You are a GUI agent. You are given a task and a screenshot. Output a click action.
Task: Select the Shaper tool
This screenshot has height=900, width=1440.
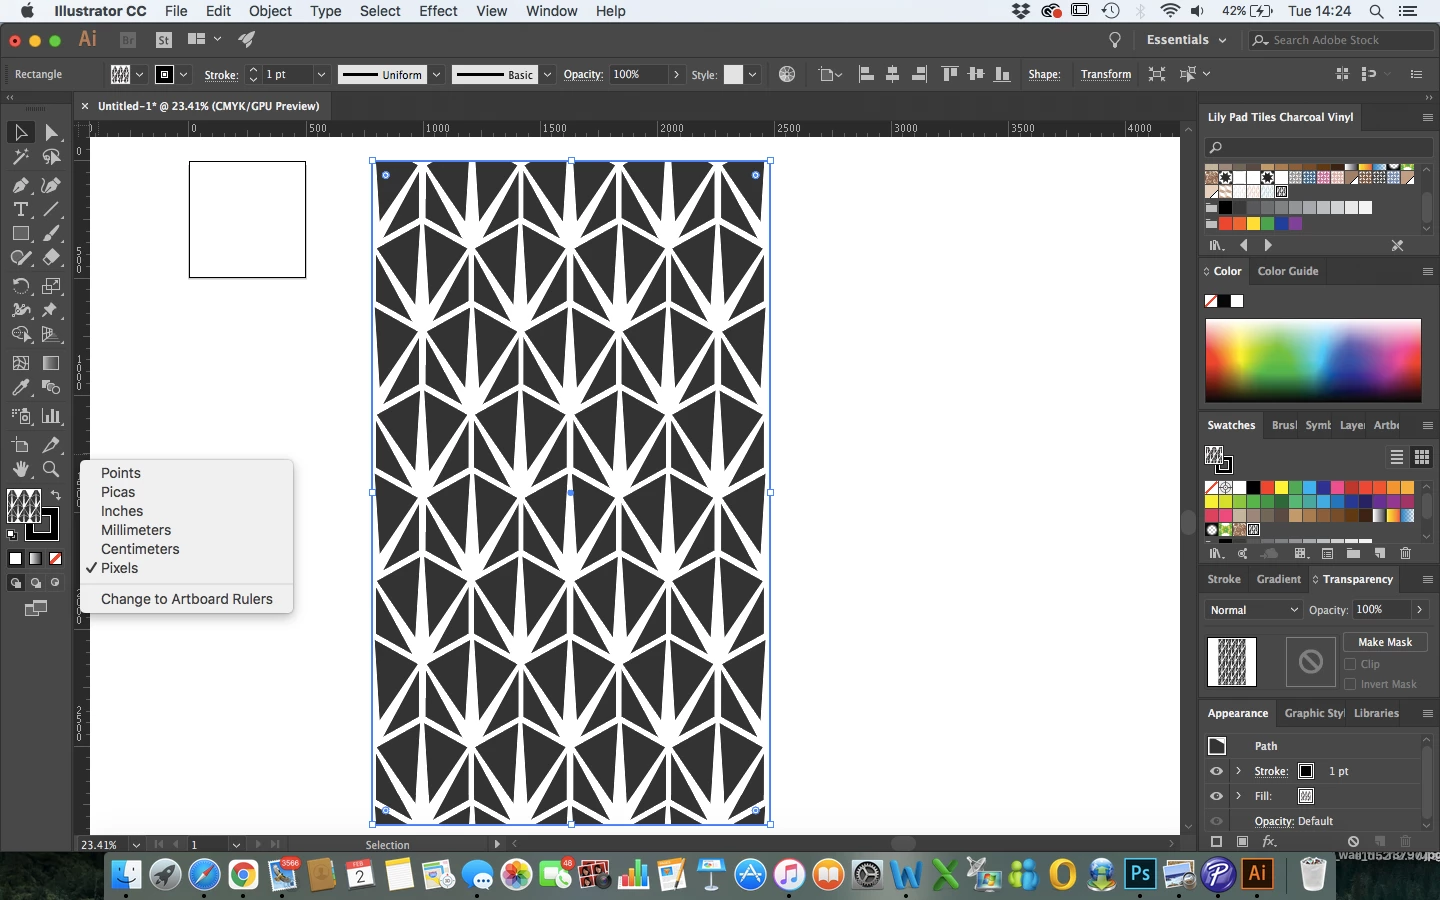[20, 257]
